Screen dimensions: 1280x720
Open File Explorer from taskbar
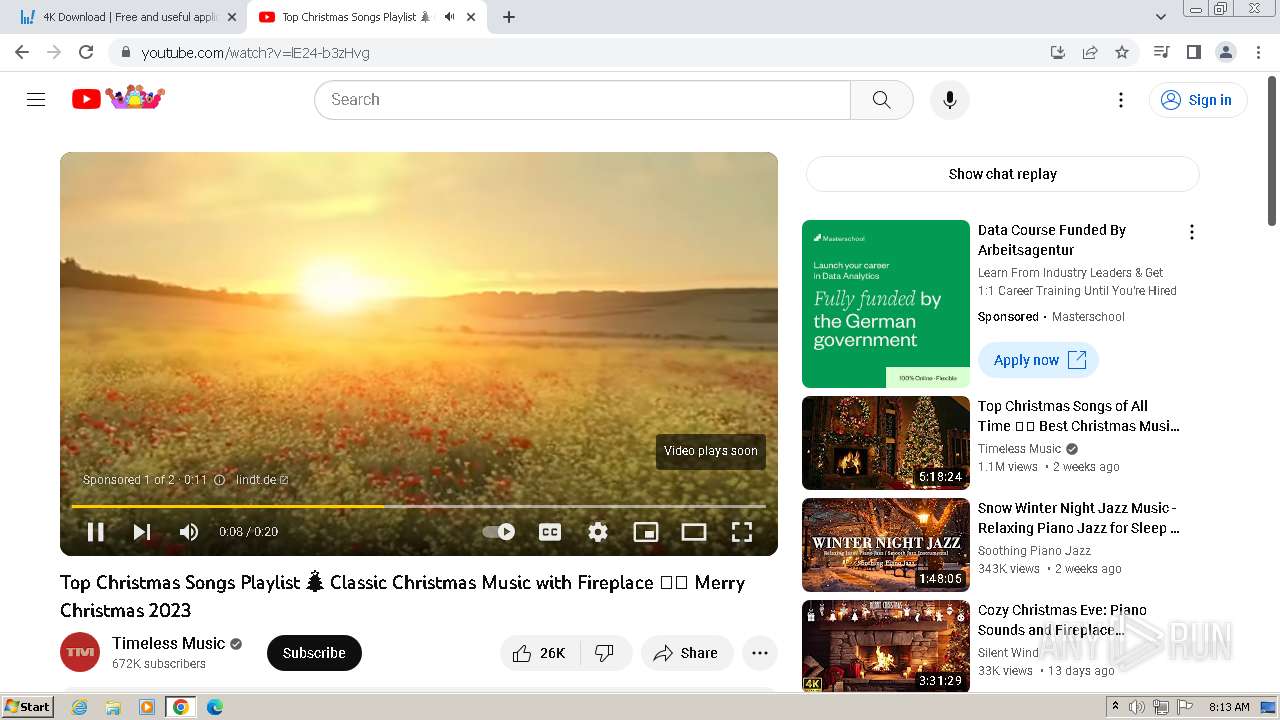pyautogui.click(x=113, y=707)
